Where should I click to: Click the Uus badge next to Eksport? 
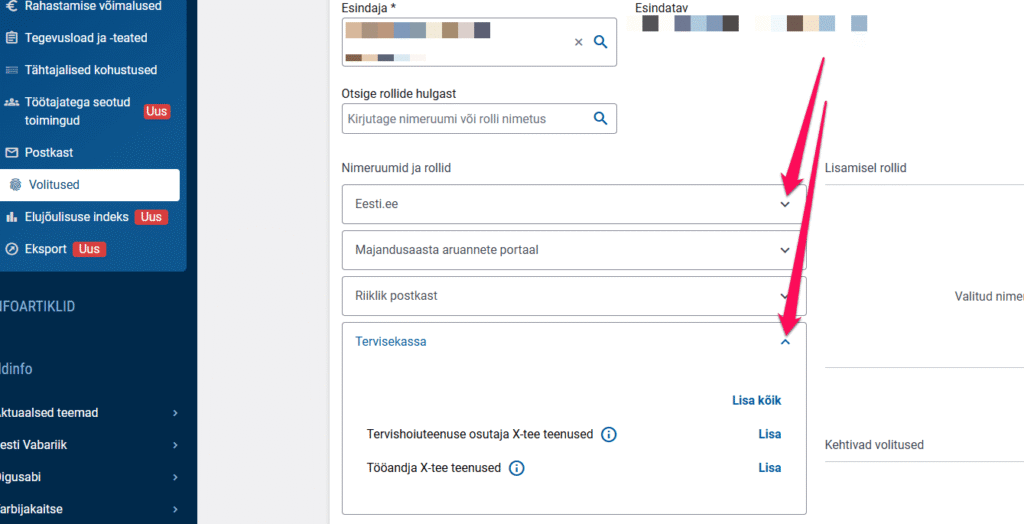(89, 249)
